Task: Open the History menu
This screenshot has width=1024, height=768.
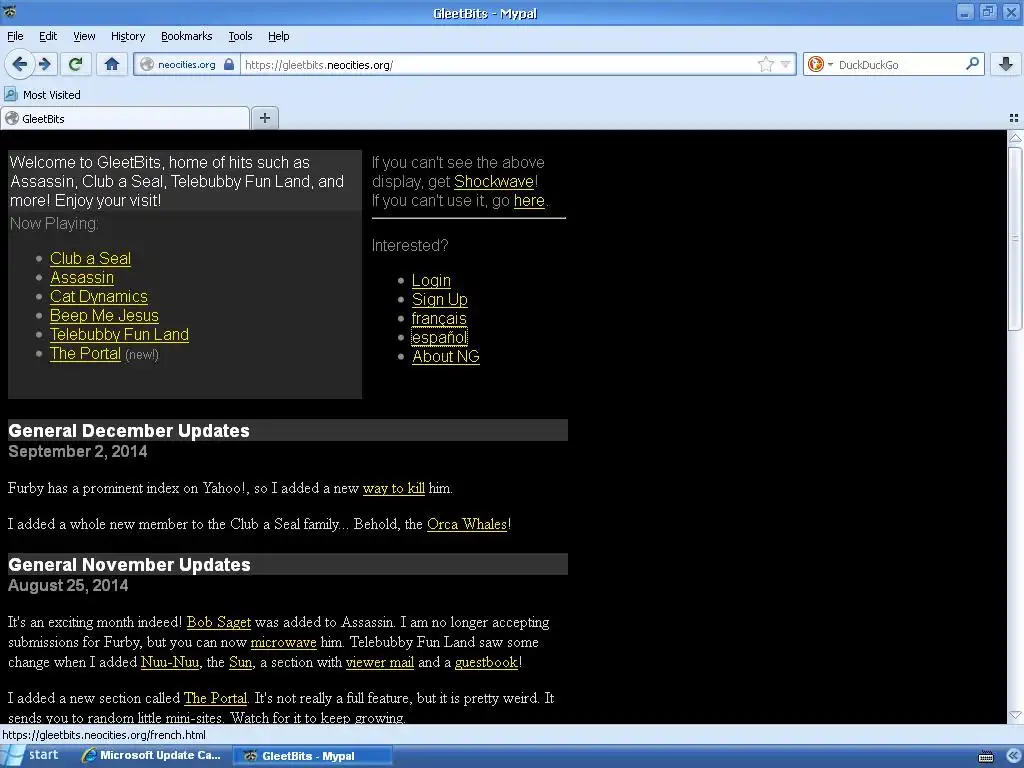Action: 128,36
